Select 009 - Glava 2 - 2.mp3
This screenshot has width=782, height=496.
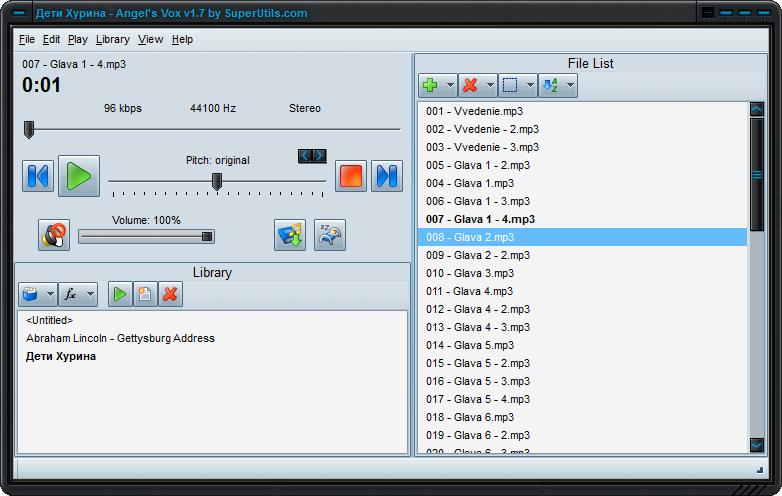(x=582, y=255)
